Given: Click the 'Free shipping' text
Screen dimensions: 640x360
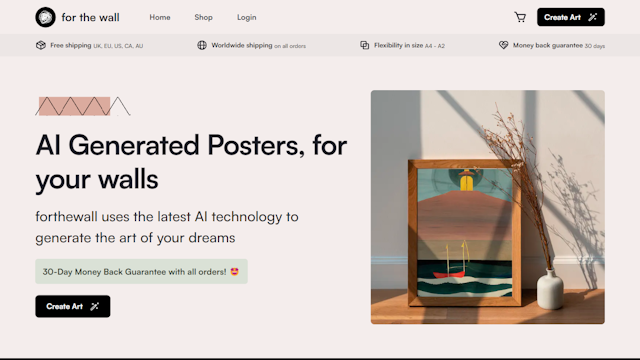Looking at the screenshot, I should coord(71,45).
